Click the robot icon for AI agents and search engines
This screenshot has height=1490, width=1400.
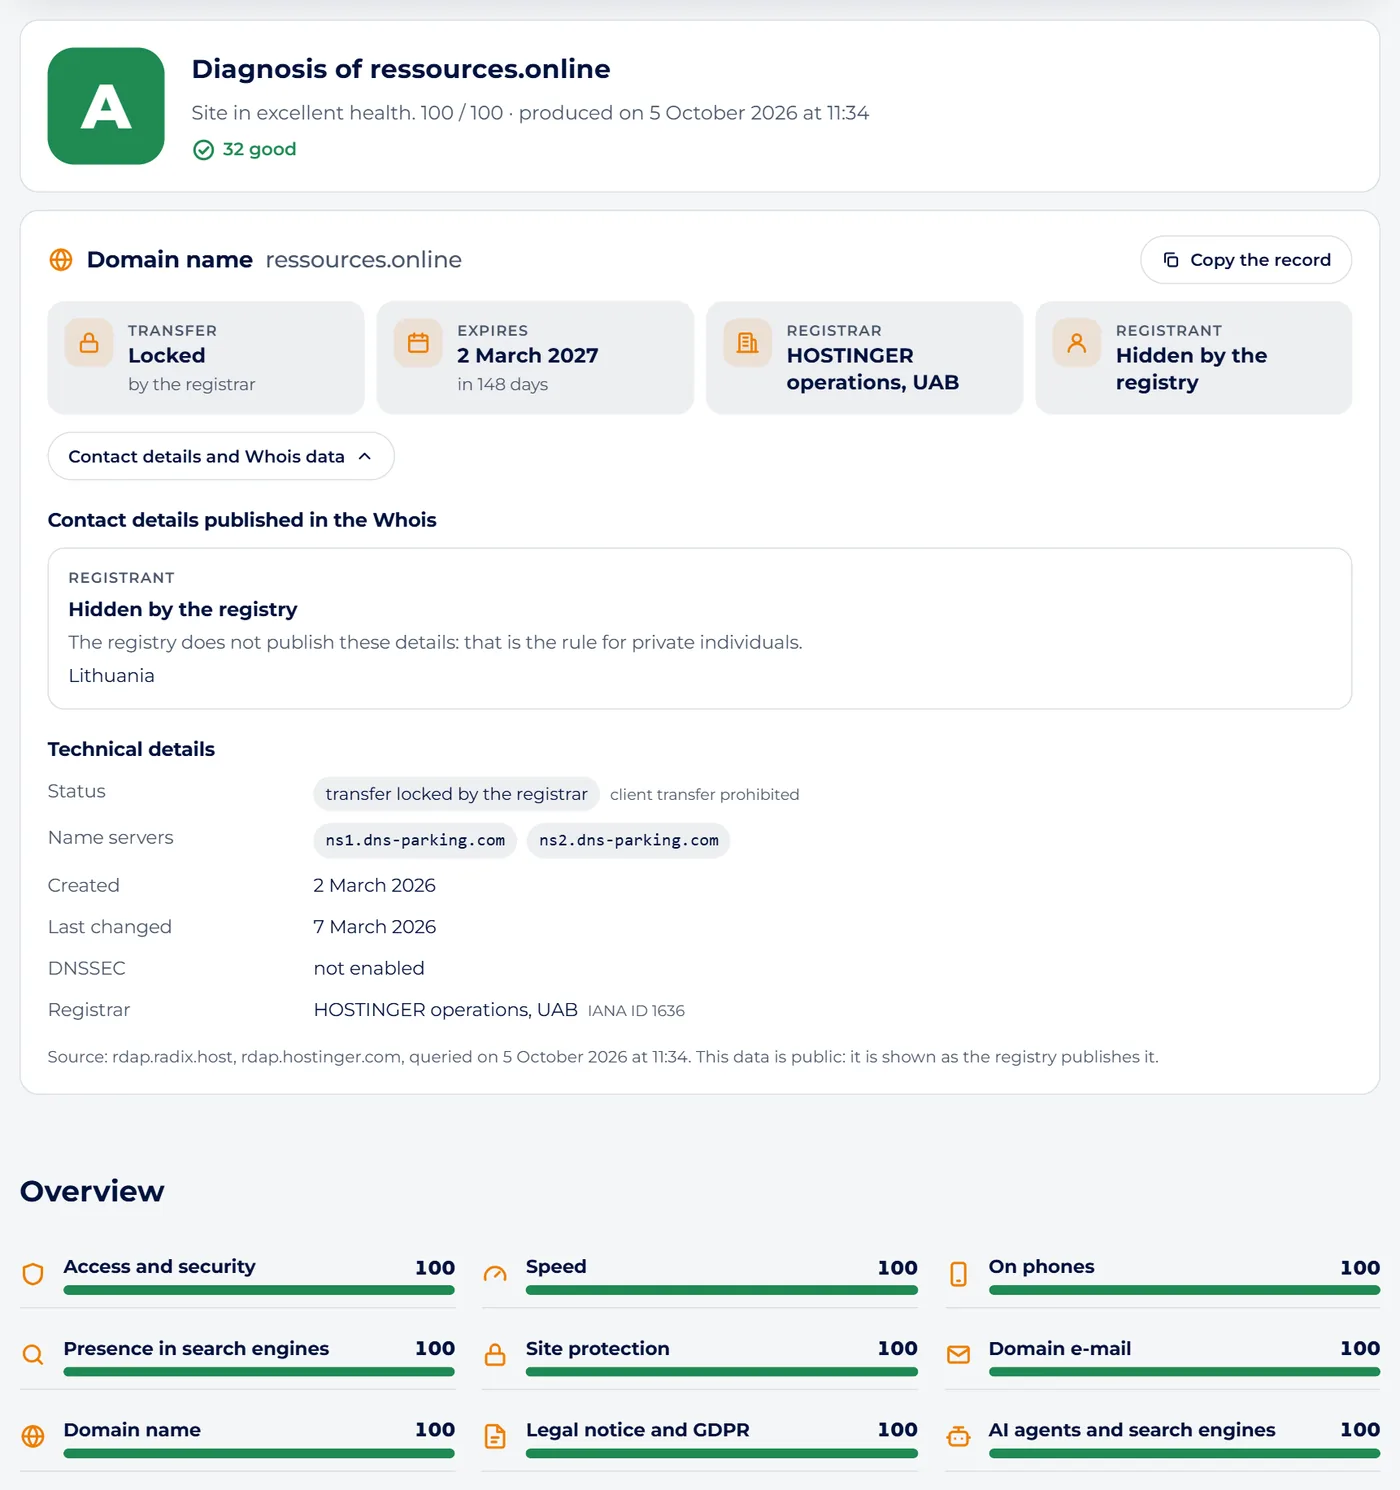point(958,1436)
